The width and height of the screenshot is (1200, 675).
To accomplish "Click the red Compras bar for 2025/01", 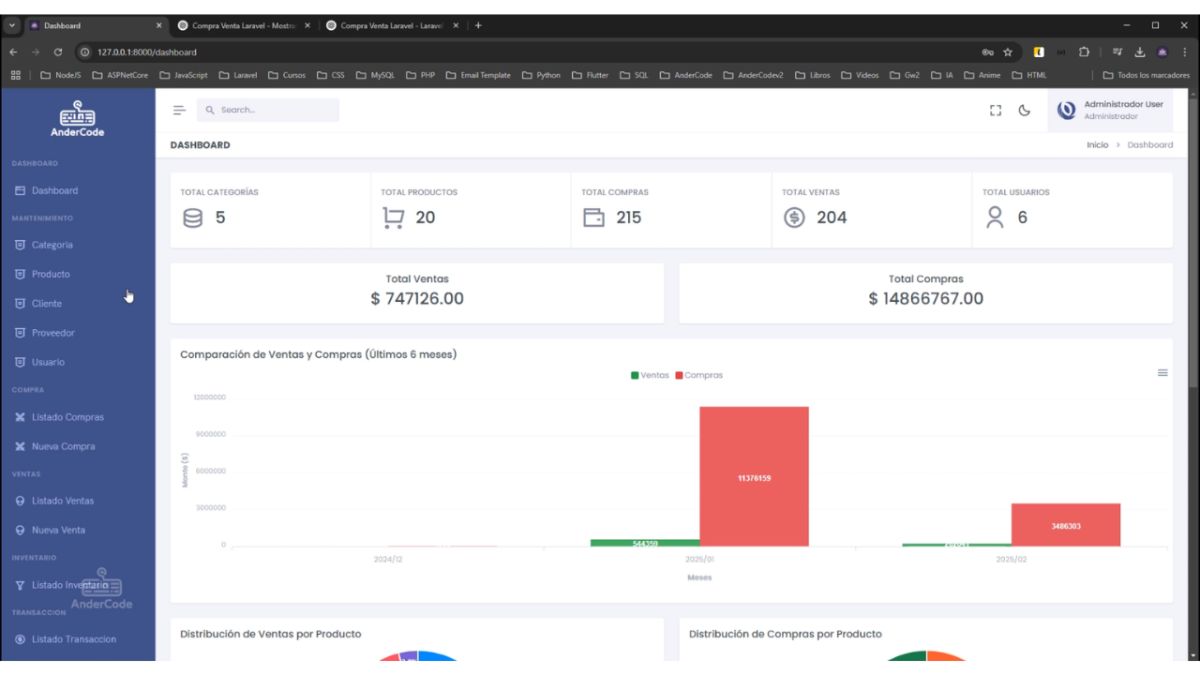I will click(x=754, y=476).
